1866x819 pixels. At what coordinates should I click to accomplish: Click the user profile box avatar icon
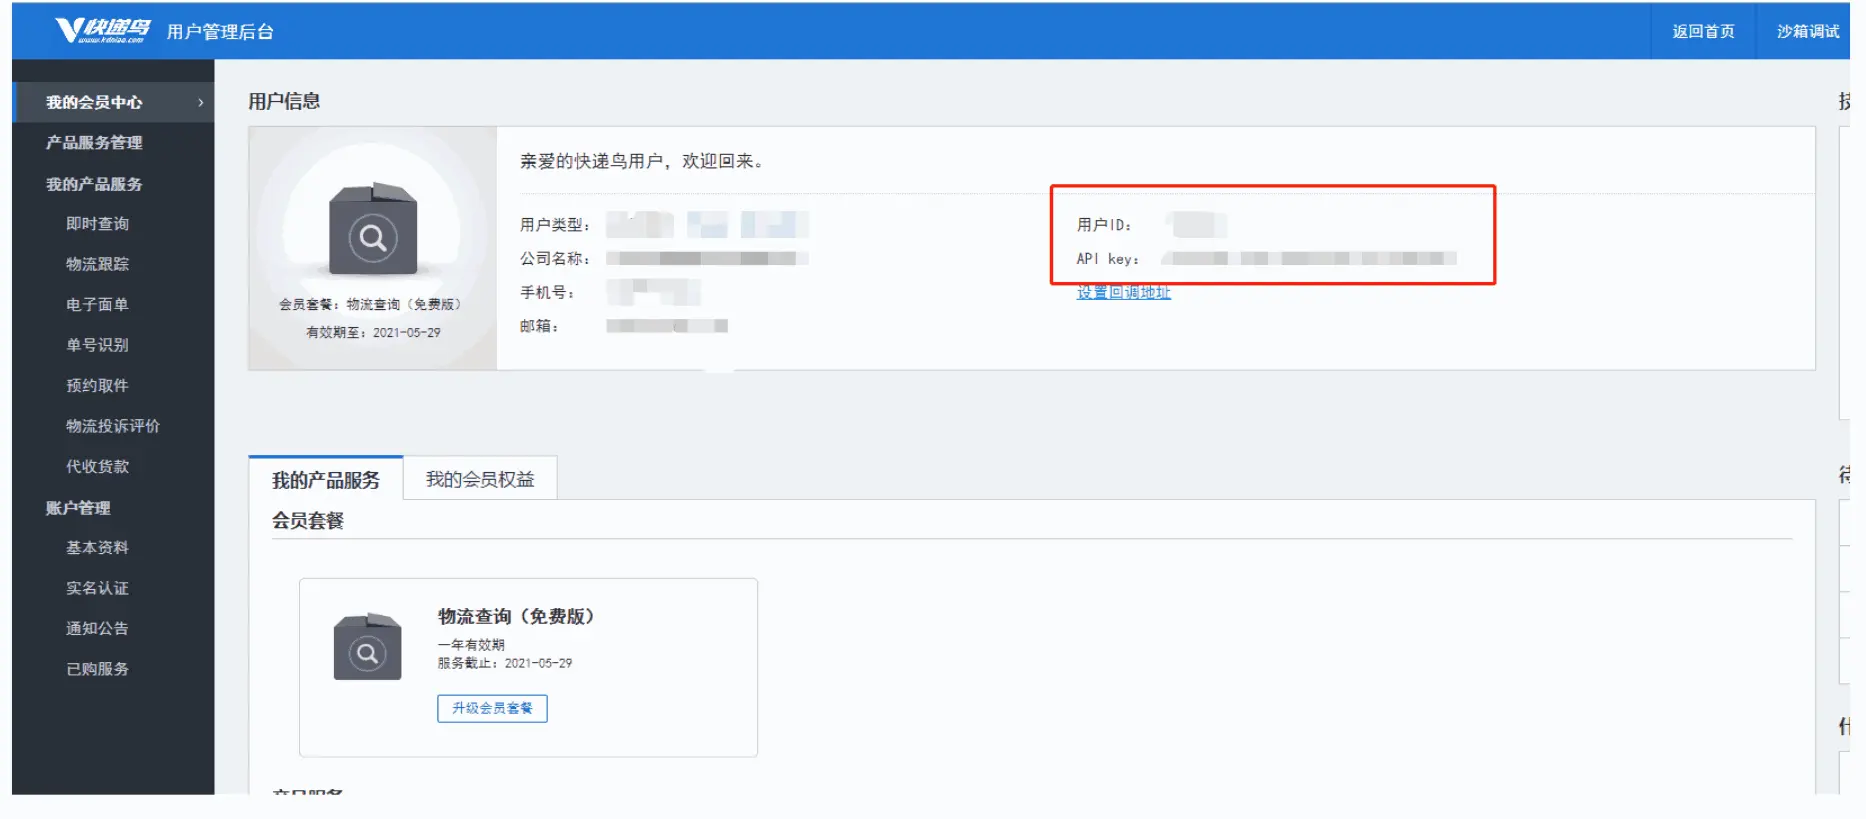coord(372,231)
